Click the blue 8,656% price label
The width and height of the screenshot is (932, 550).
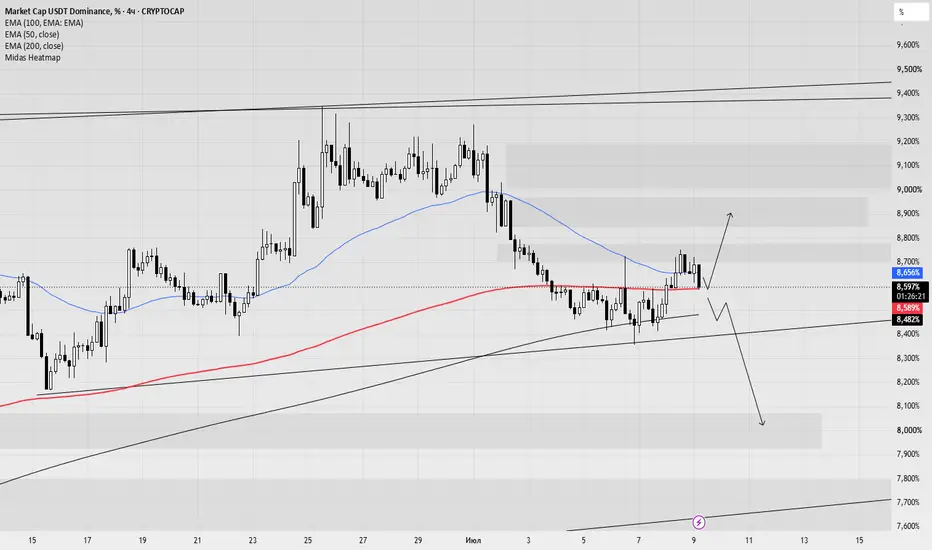point(908,272)
